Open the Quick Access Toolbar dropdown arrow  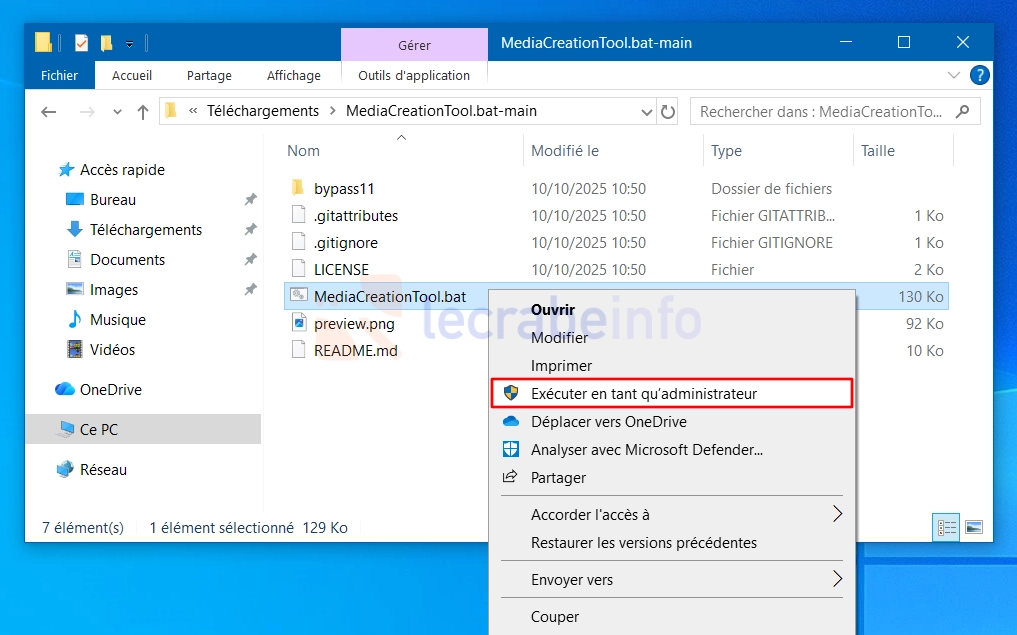click(x=130, y=43)
